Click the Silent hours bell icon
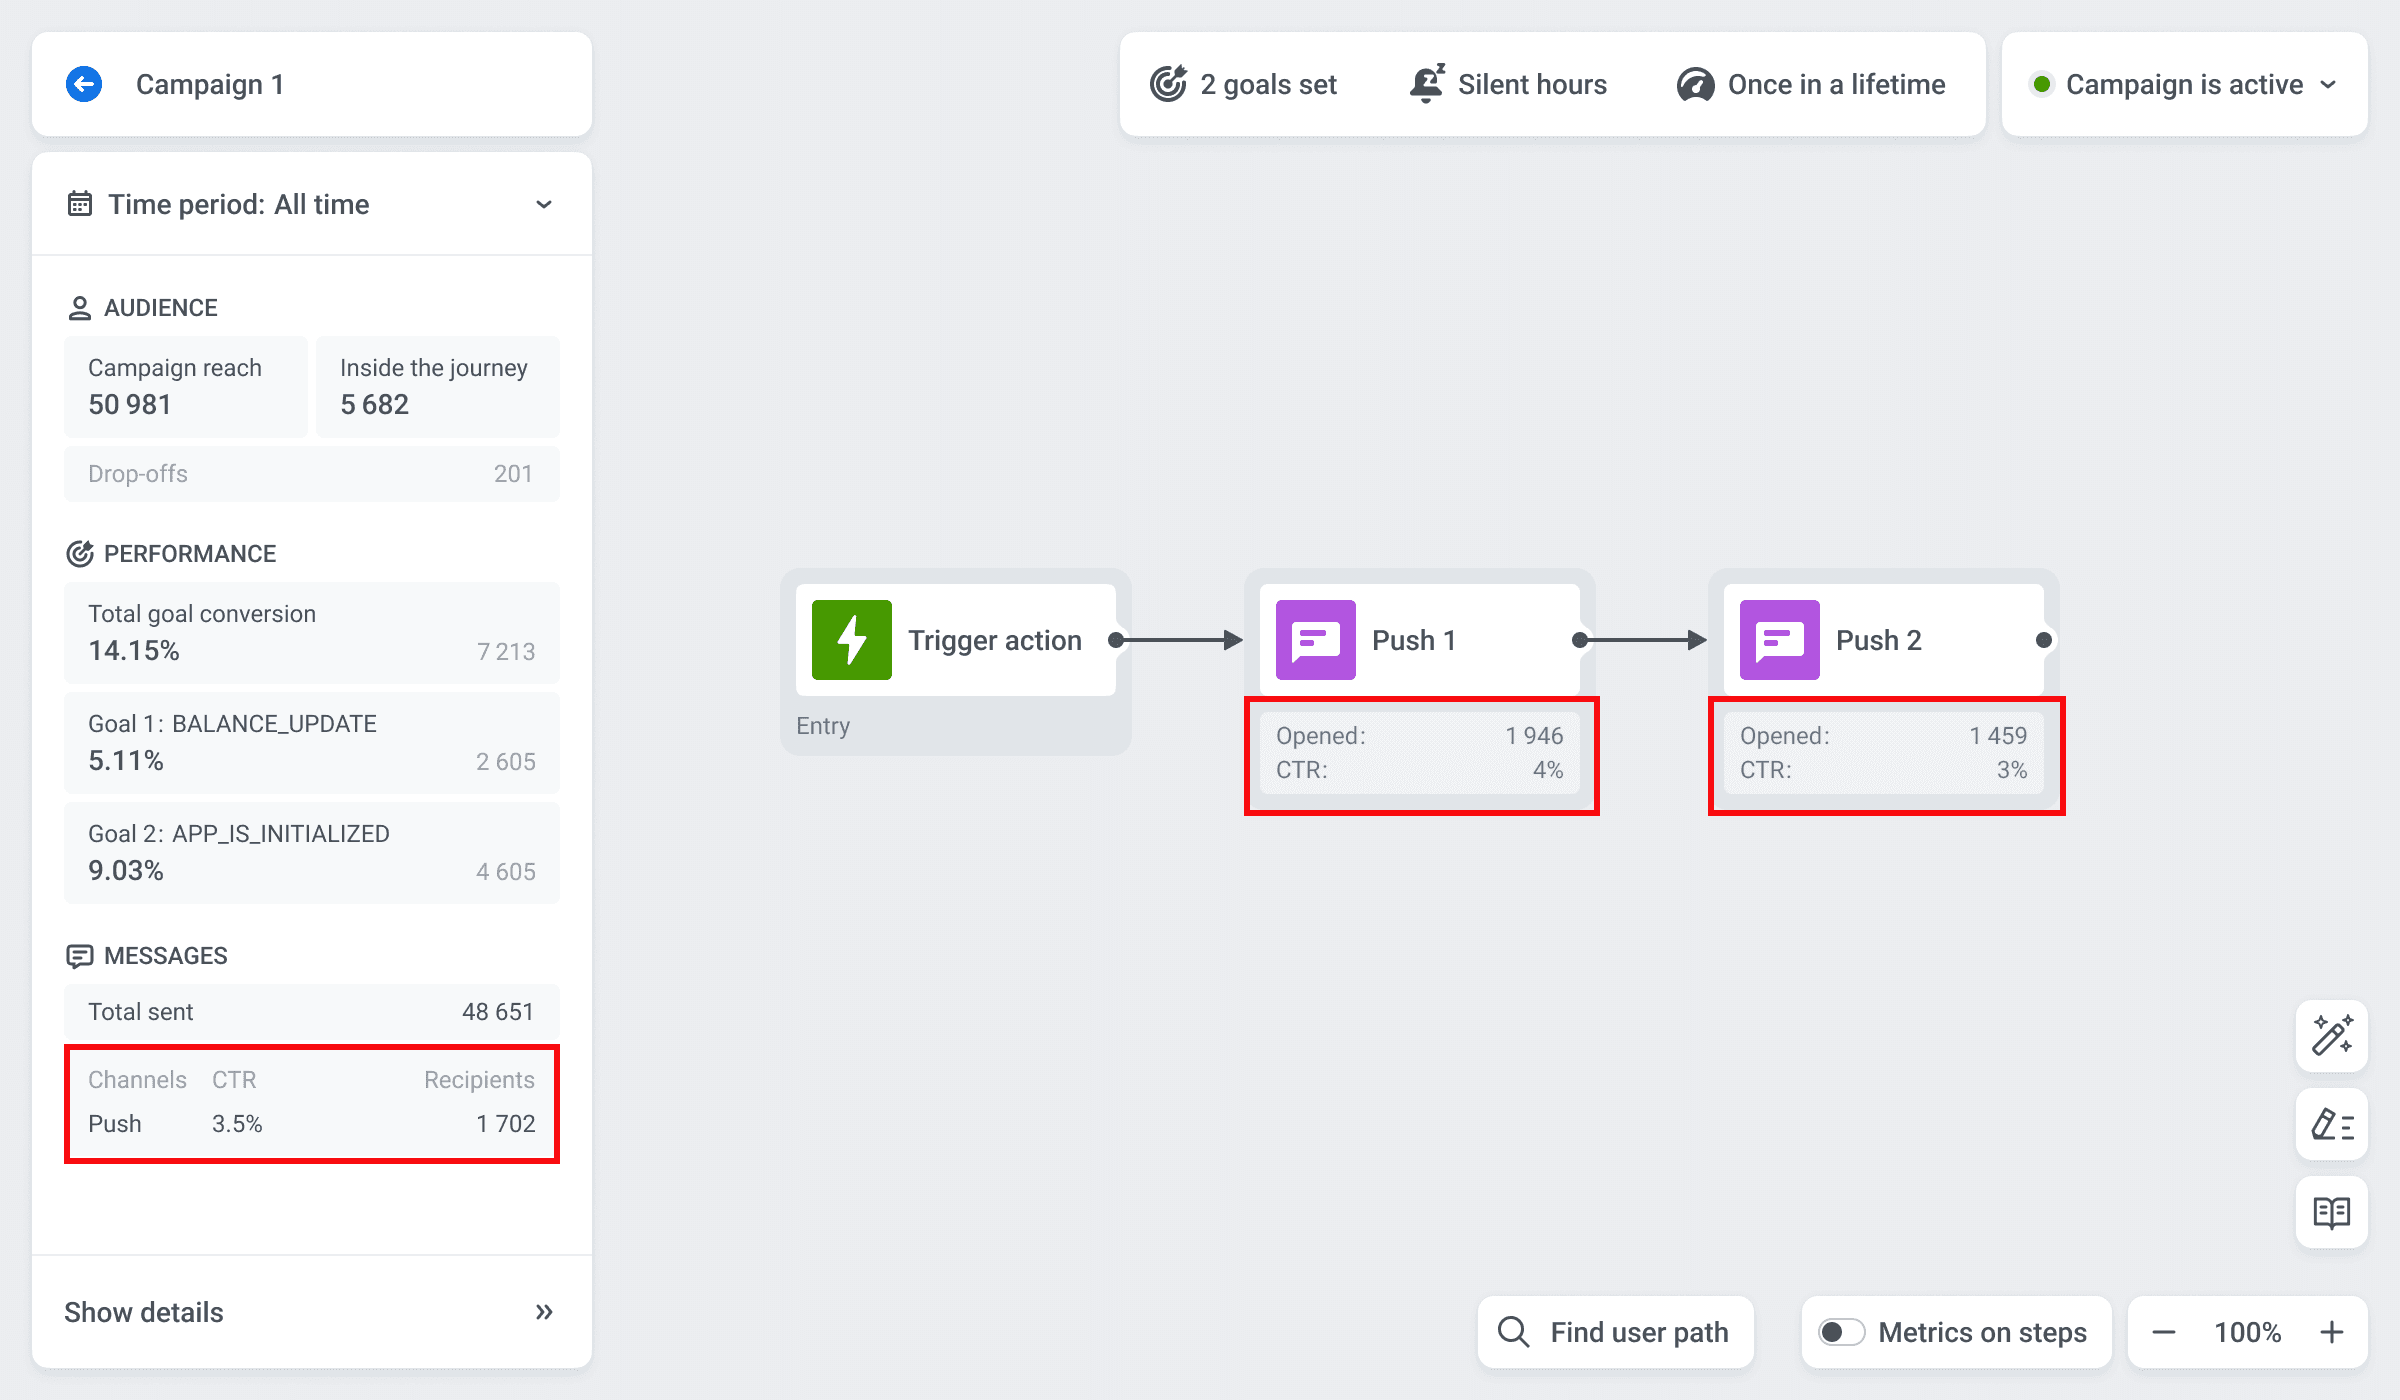The image size is (2400, 1400). pyautogui.click(x=1425, y=84)
